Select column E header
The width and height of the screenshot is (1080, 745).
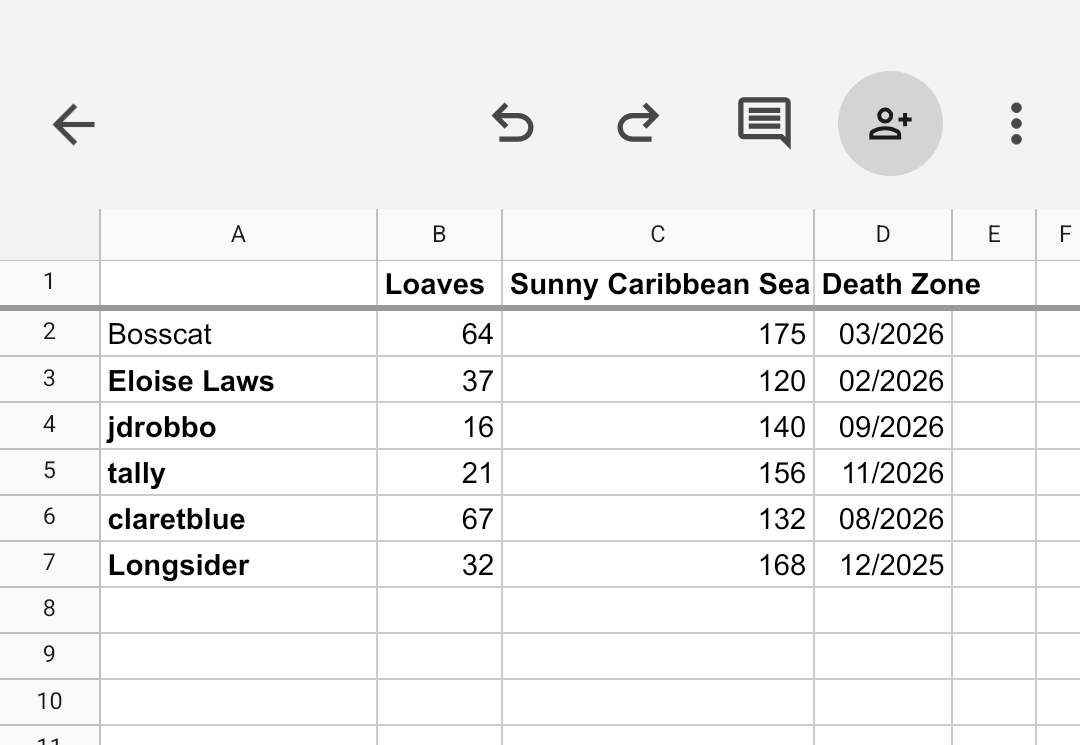pyautogui.click(x=993, y=235)
